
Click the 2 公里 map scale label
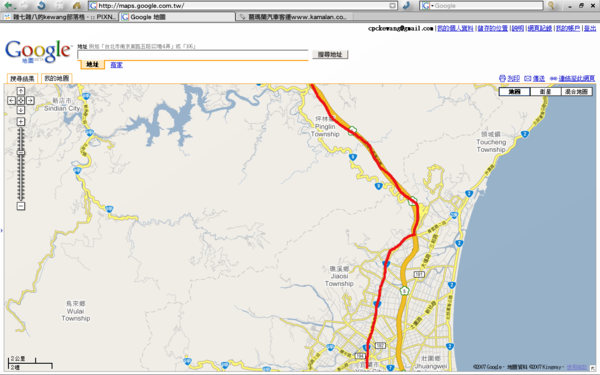point(18,359)
